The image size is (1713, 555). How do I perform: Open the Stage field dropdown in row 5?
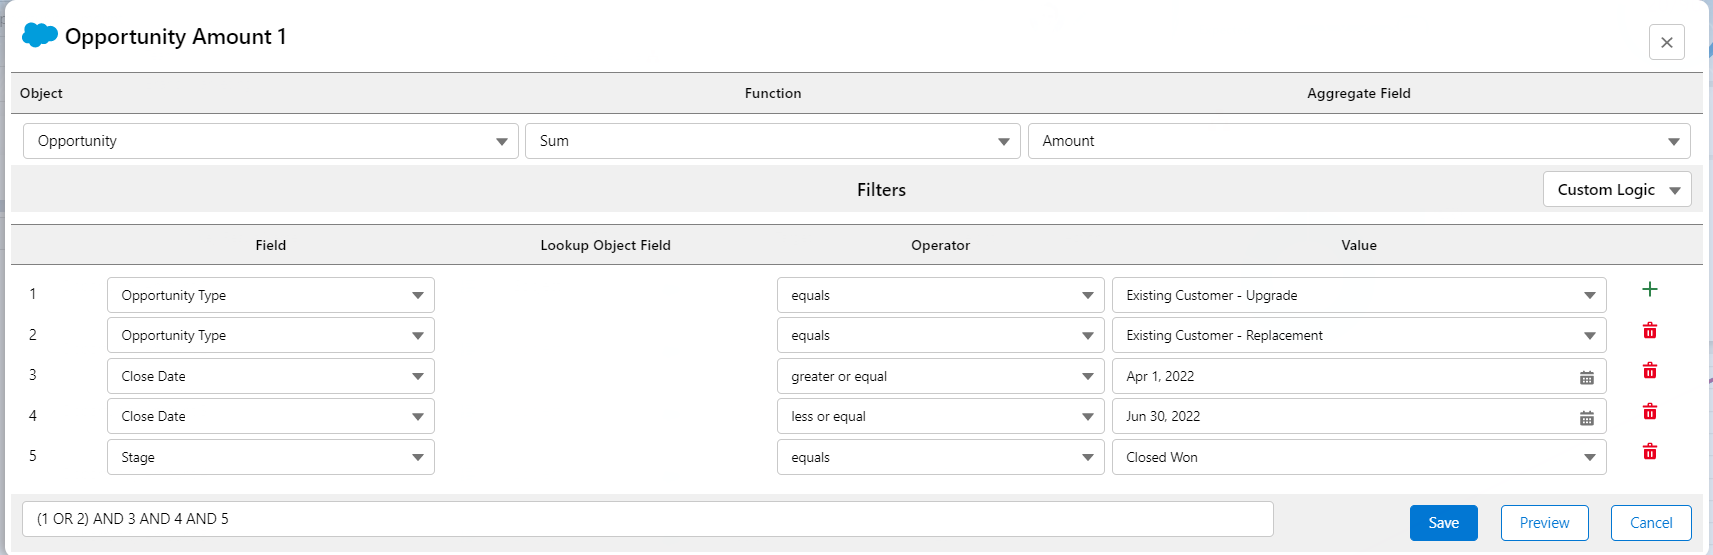[x=270, y=457]
